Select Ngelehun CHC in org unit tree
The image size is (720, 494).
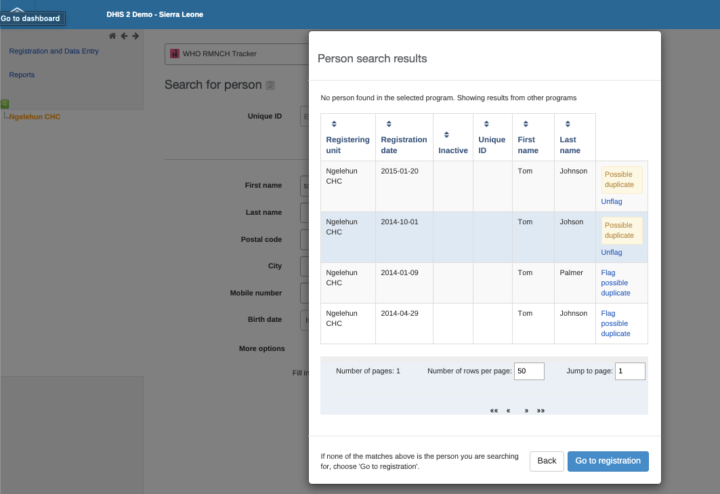[35, 117]
